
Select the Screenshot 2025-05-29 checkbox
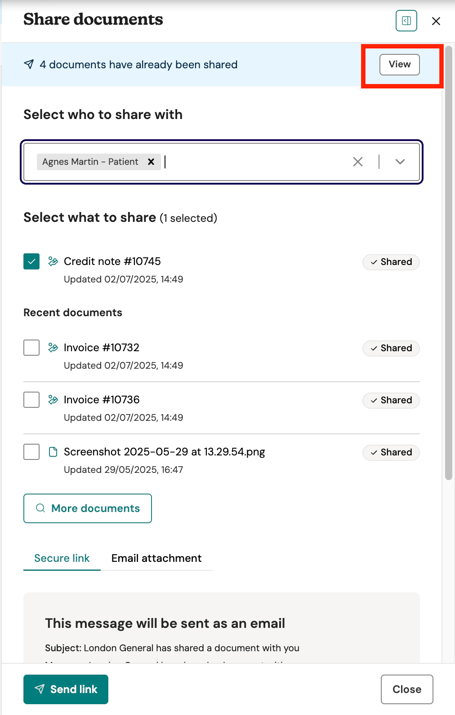click(x=31, y=452)
